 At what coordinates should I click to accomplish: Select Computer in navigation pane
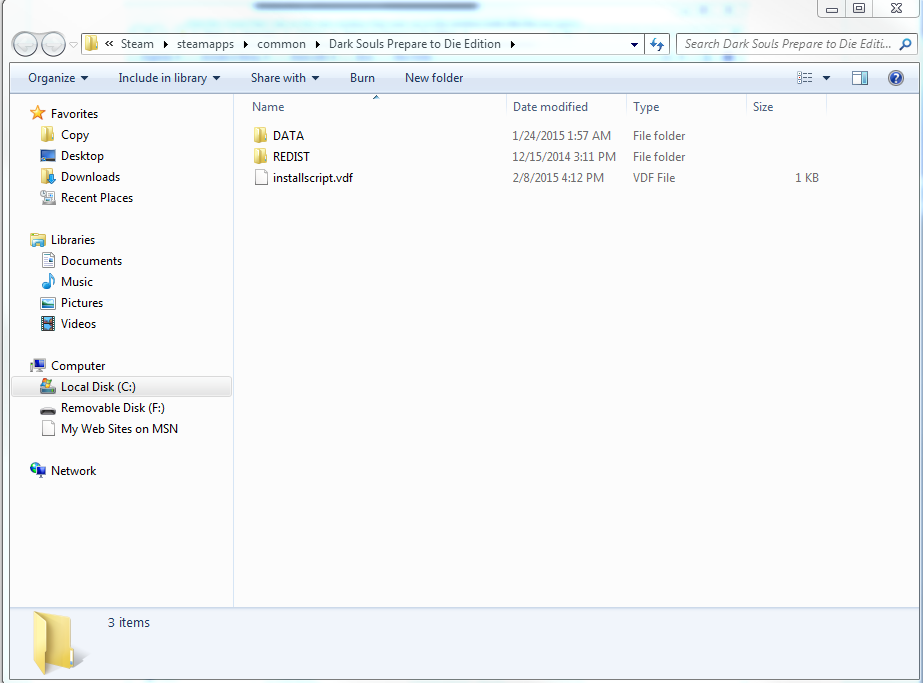[x=78, y=366]
